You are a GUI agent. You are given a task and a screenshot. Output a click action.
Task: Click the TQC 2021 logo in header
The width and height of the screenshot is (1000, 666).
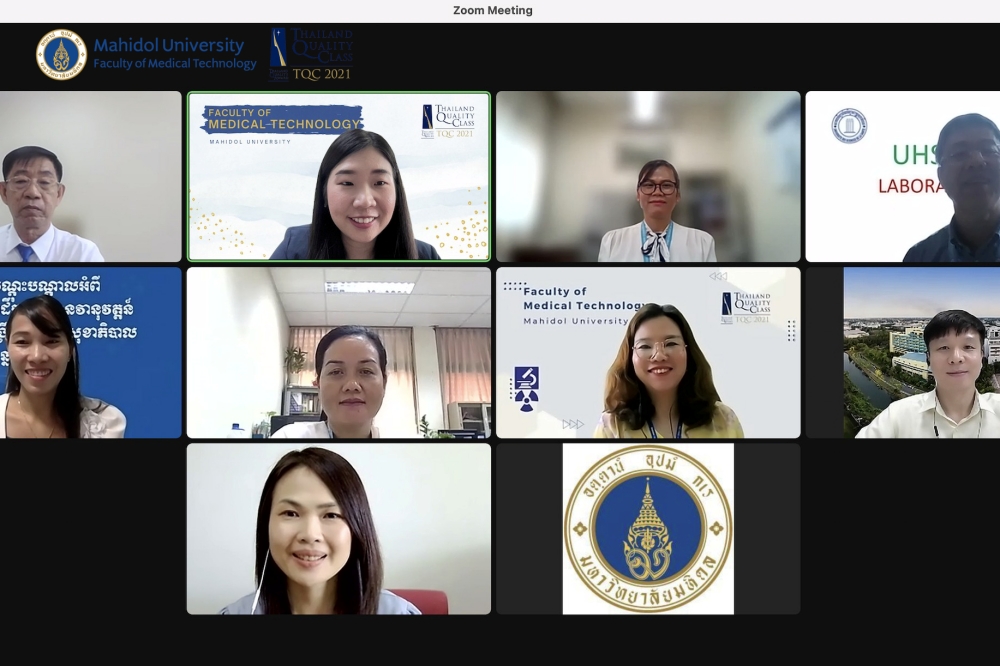click(311, 54)
